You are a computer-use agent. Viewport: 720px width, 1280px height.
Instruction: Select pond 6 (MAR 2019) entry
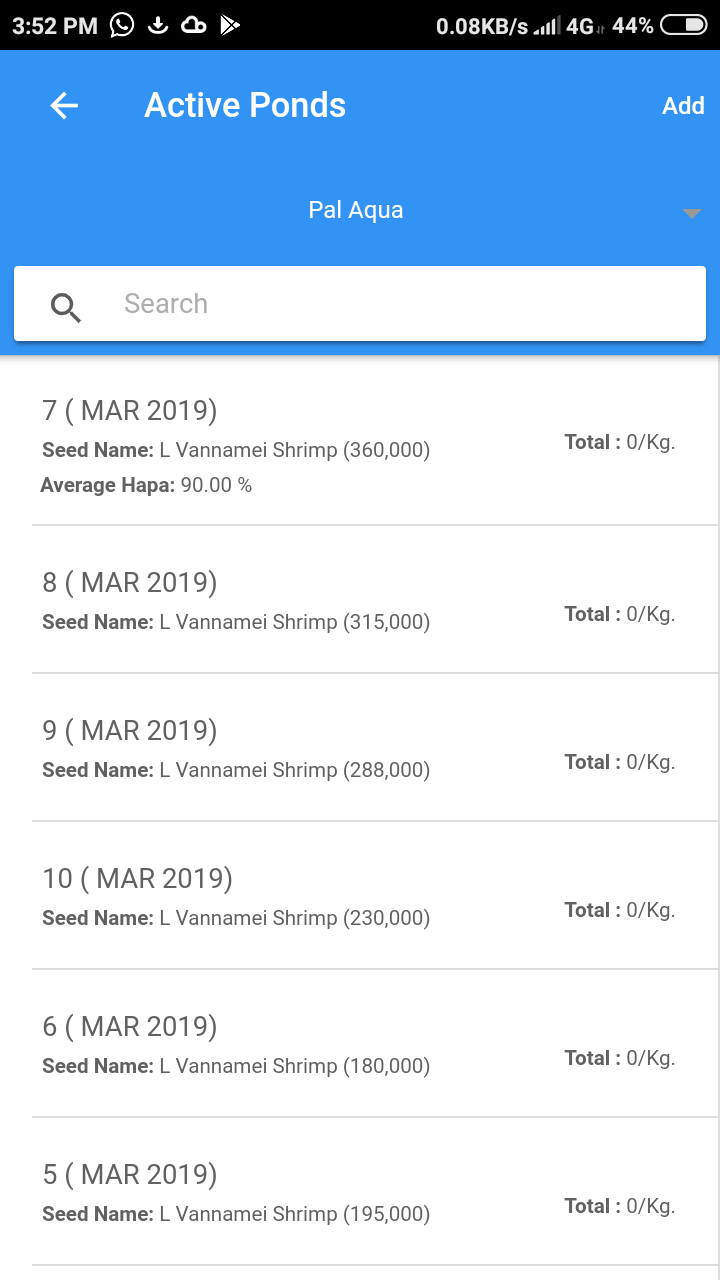[360, 1044]
